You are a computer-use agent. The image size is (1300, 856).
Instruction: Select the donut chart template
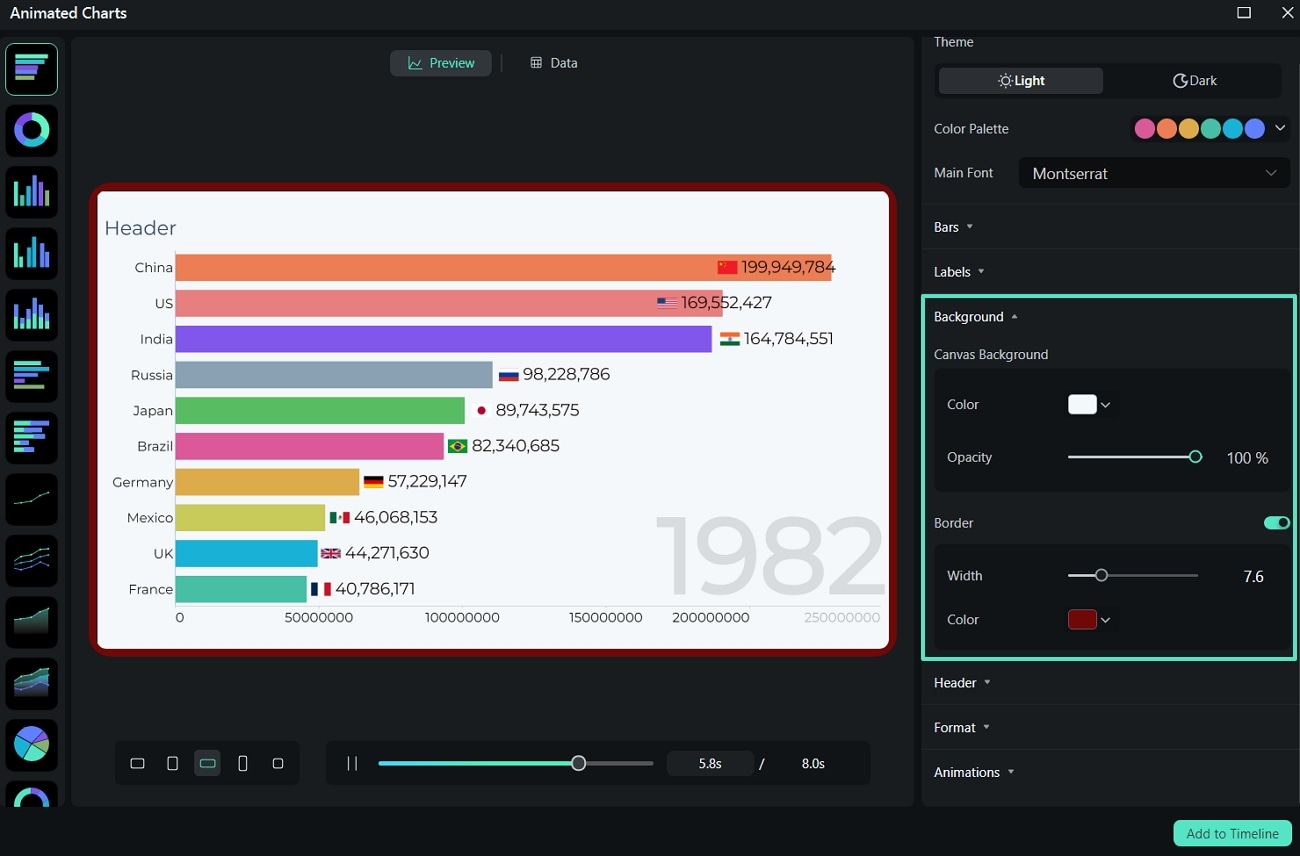point(31,130)
